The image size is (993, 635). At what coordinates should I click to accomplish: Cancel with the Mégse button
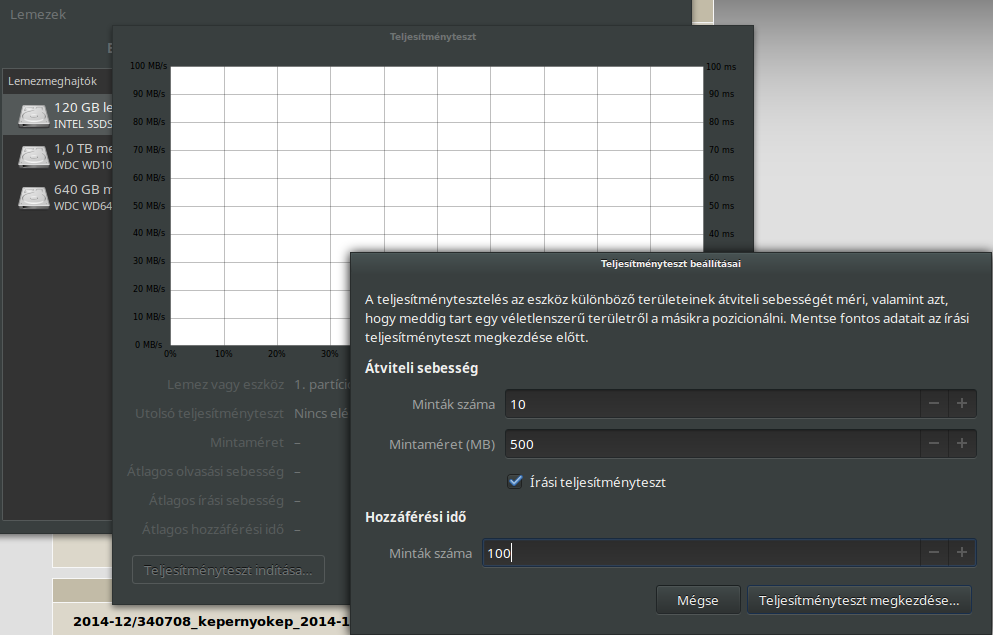click(x=698, y=600)
